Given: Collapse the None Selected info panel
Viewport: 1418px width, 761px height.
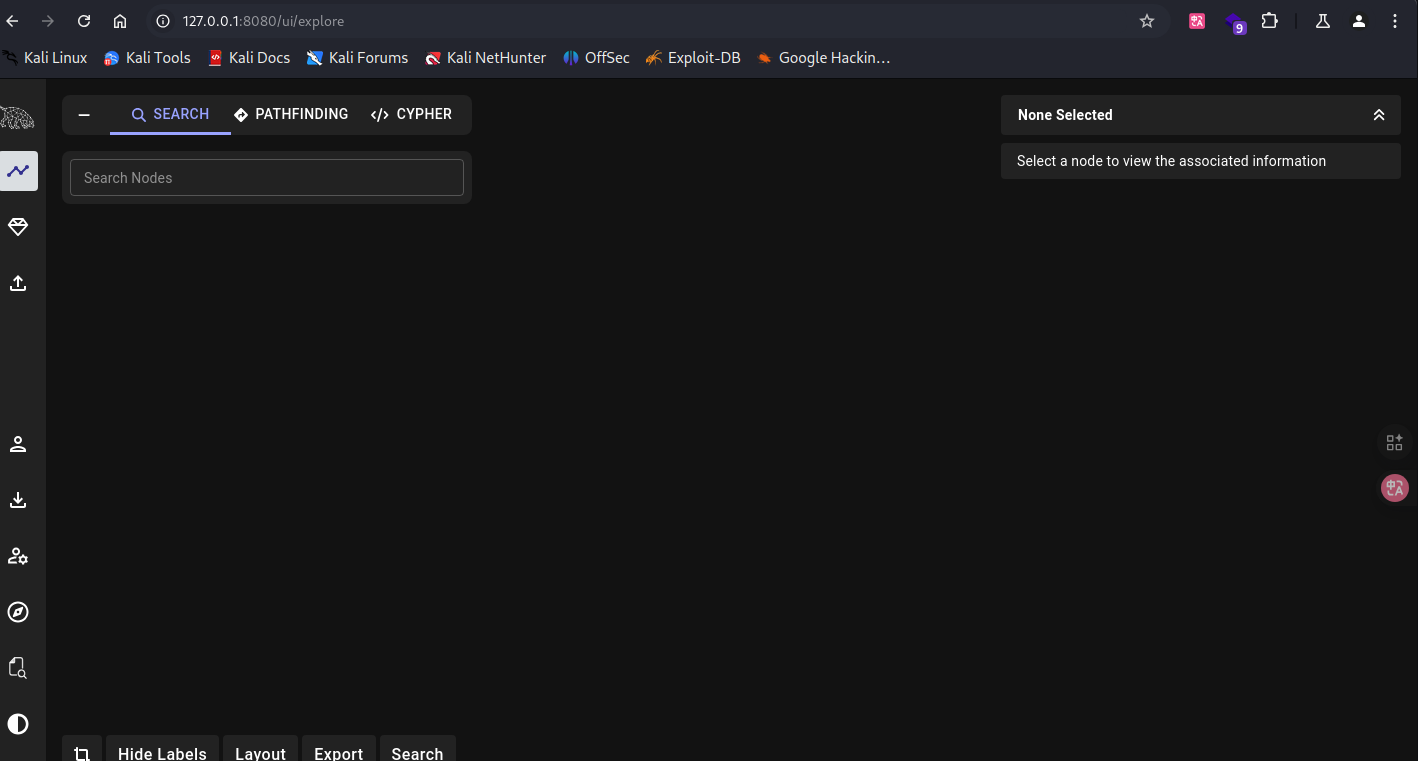Looking at the screenshot, I should 1378,115.
